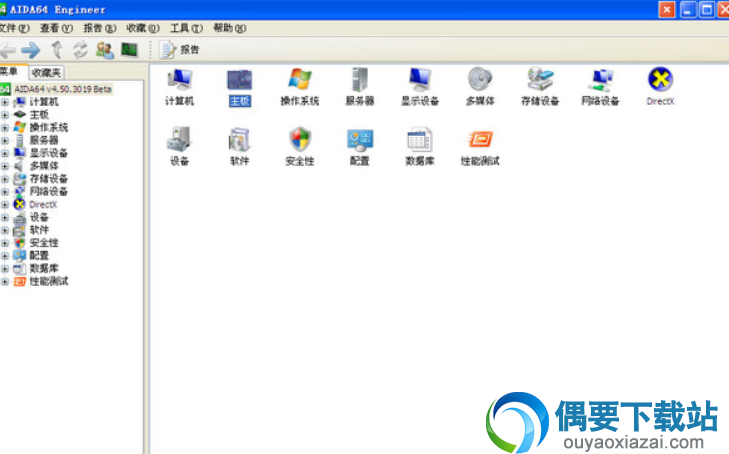Select 性能测试 in the tree
The width and height of the screenshot is (729, 454).
pyautogui.click(x=49, y=281)
